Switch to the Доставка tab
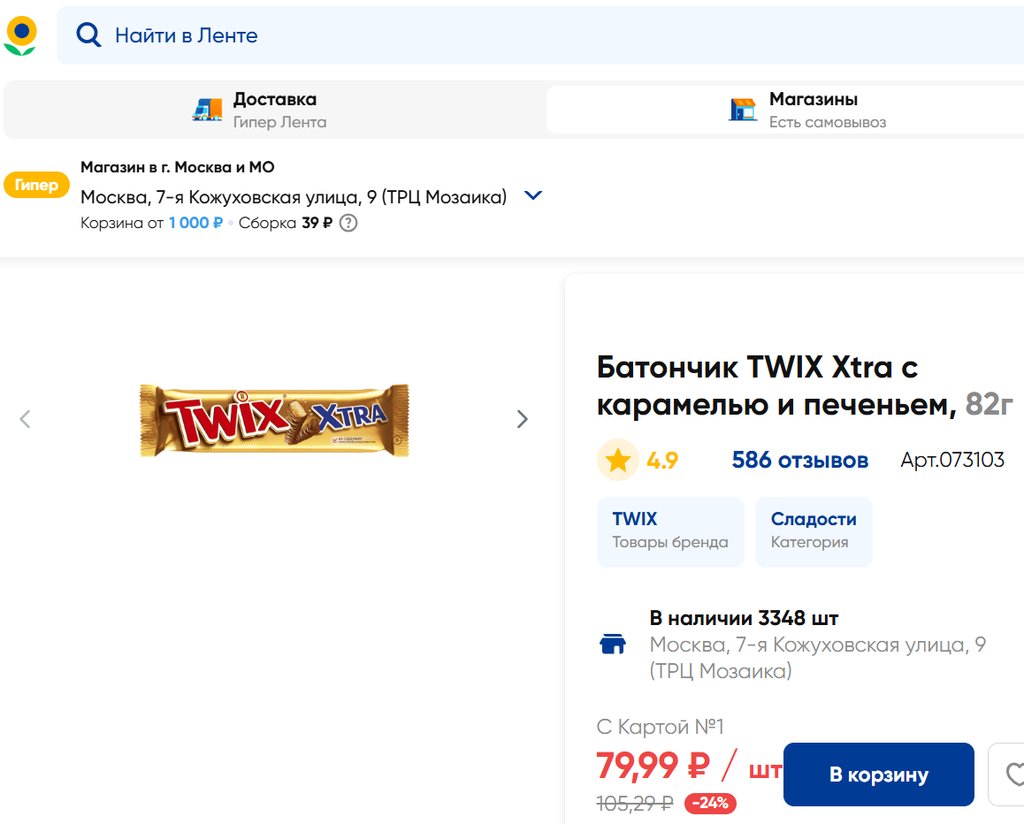This screenshot has width=1024, height=824. (x=275, y=110)
